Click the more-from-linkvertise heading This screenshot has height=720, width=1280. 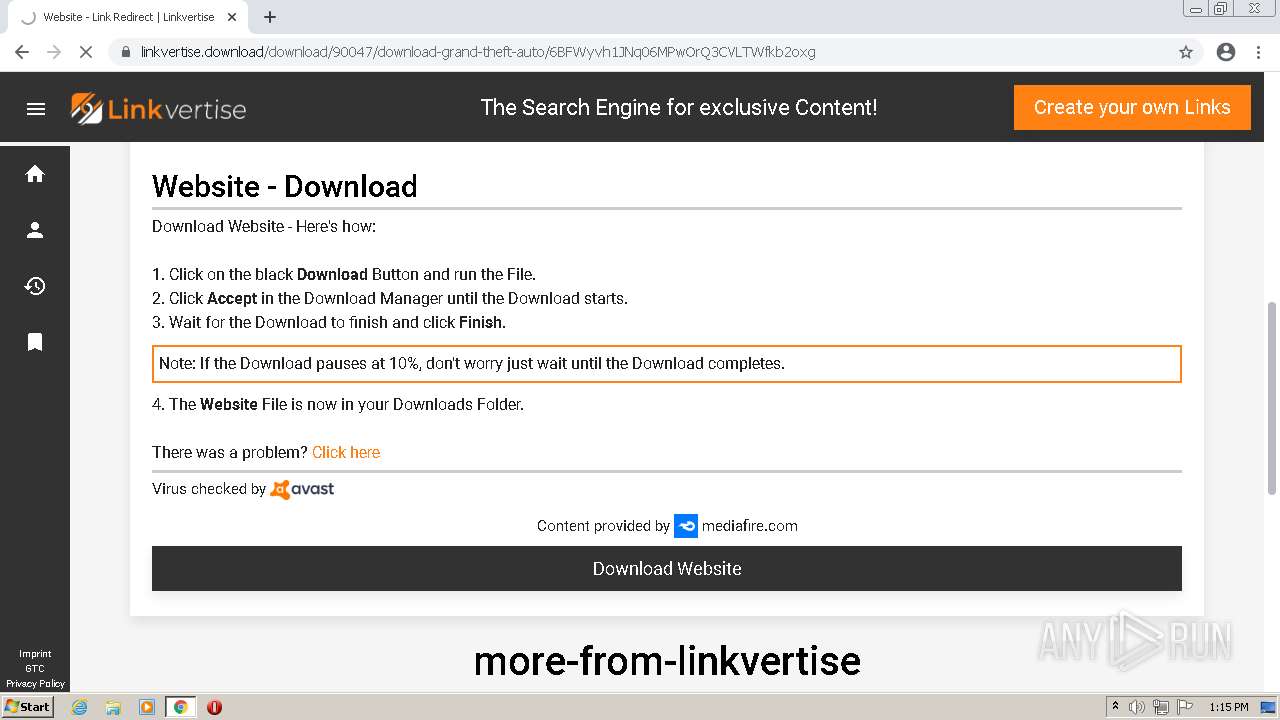(x=667, y=660)
